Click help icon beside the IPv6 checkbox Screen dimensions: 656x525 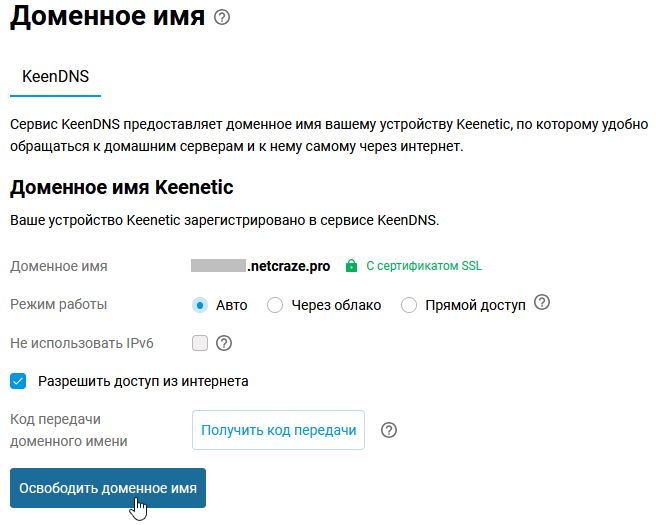[224, 343]
